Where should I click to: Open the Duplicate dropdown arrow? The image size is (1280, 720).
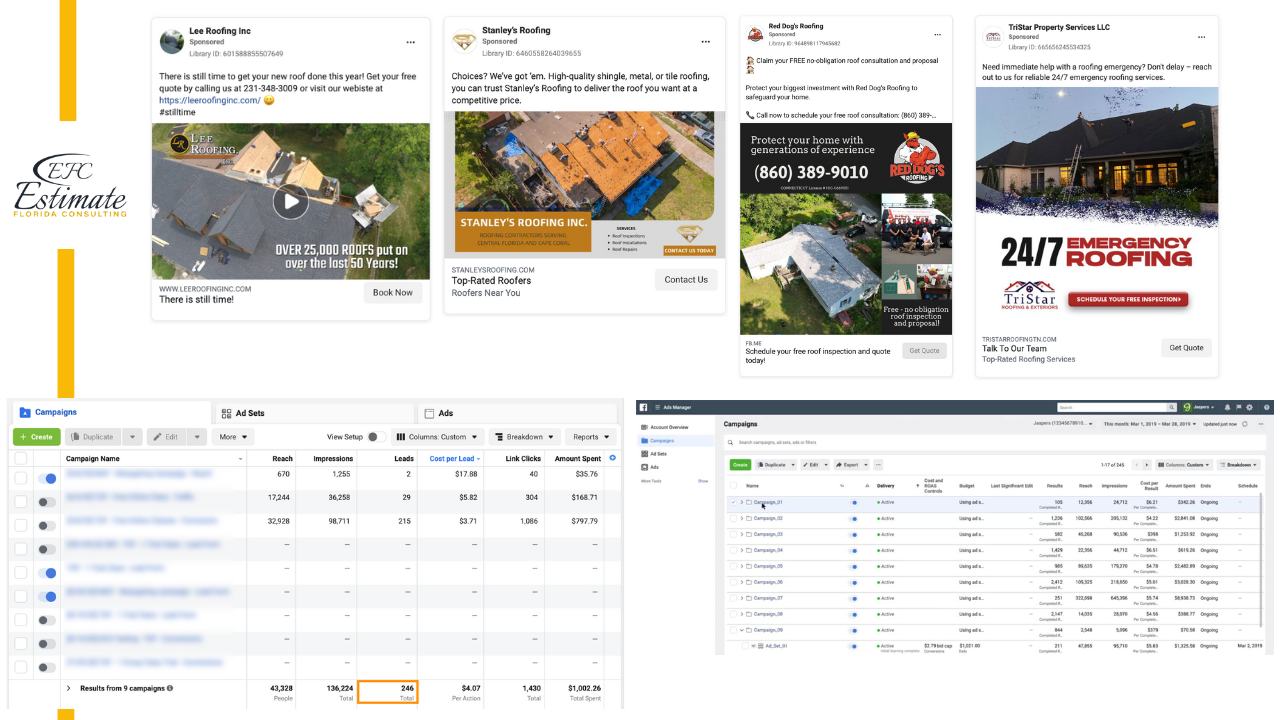pyautogui.click(x=133, y=437)
